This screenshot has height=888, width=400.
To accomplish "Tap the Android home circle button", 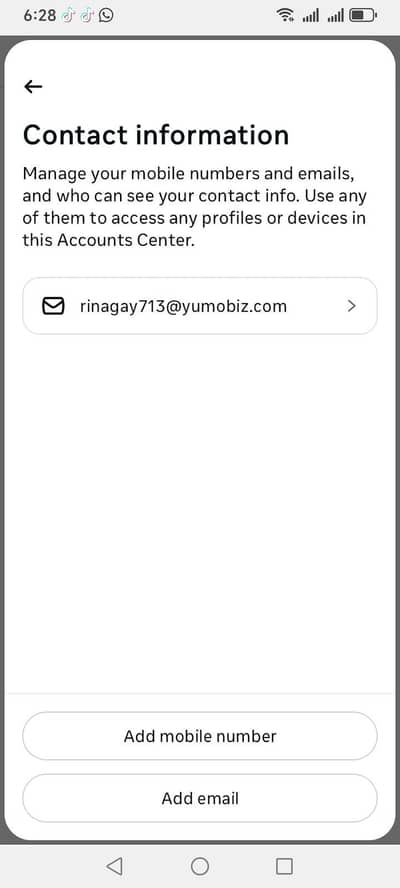I will pyautogui.click(x=199, y=866).
